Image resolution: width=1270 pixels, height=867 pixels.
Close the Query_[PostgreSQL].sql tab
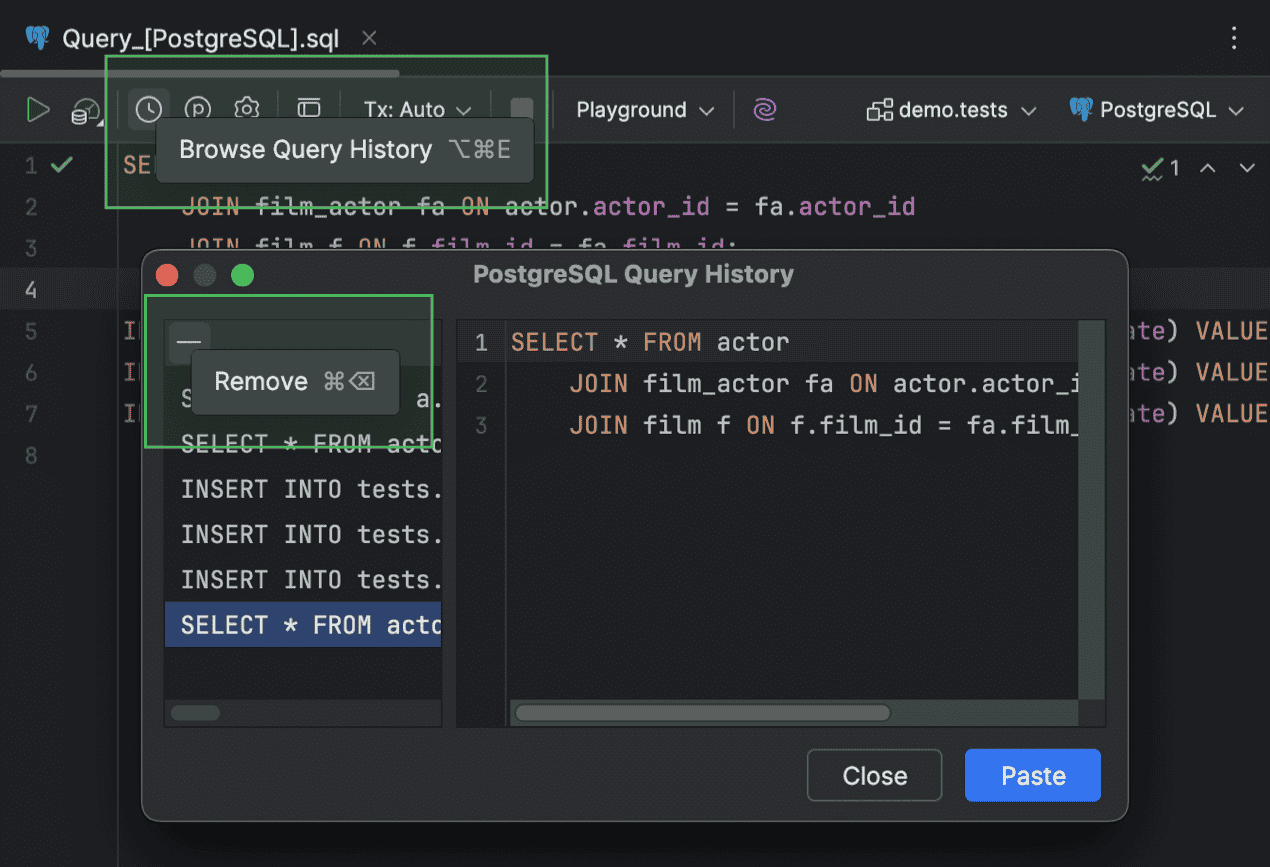(x=369, y=38)
